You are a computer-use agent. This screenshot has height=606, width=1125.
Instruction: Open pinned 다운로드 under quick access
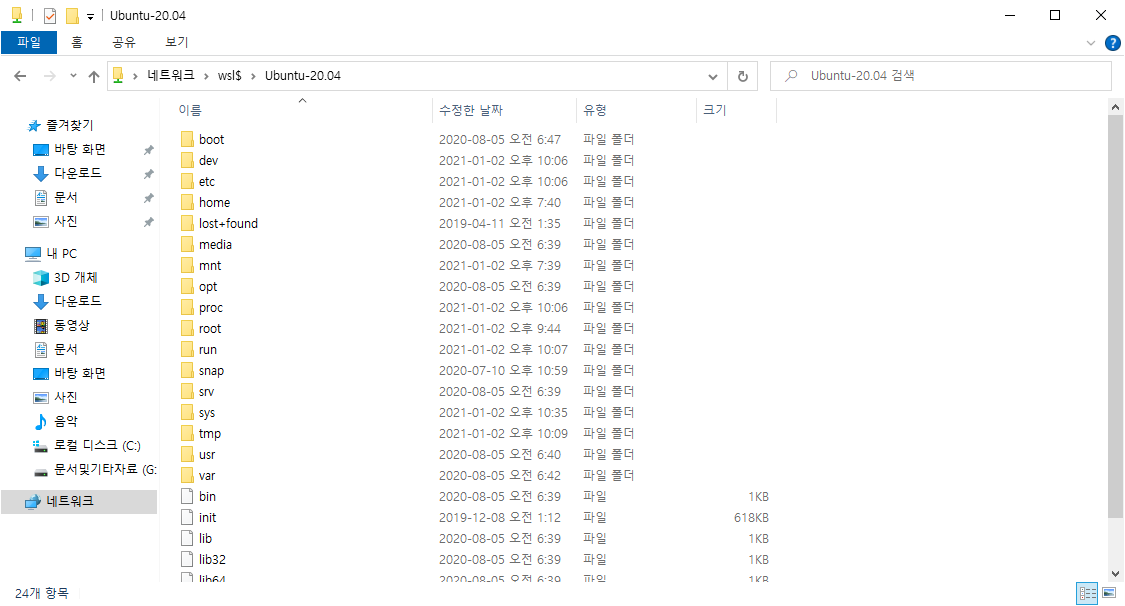77,173
